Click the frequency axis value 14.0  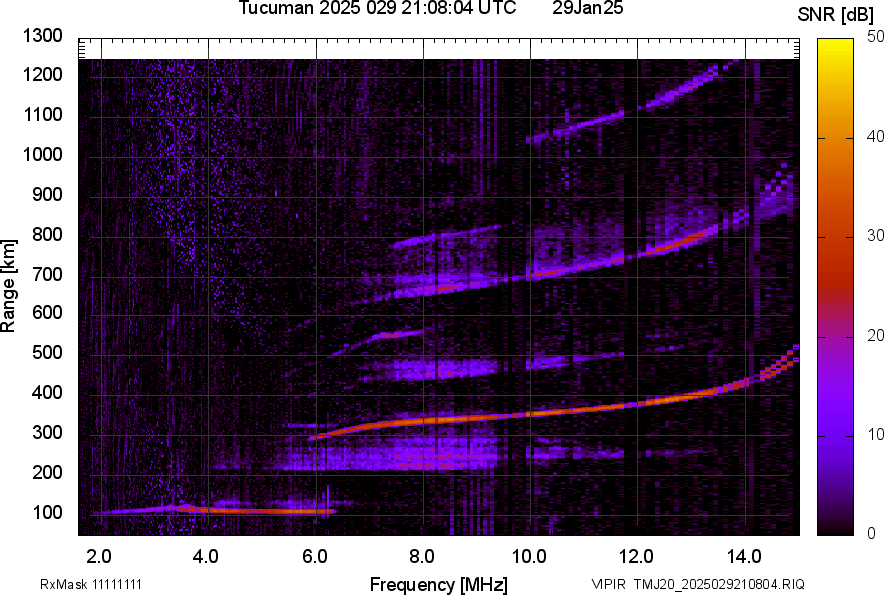744,557
